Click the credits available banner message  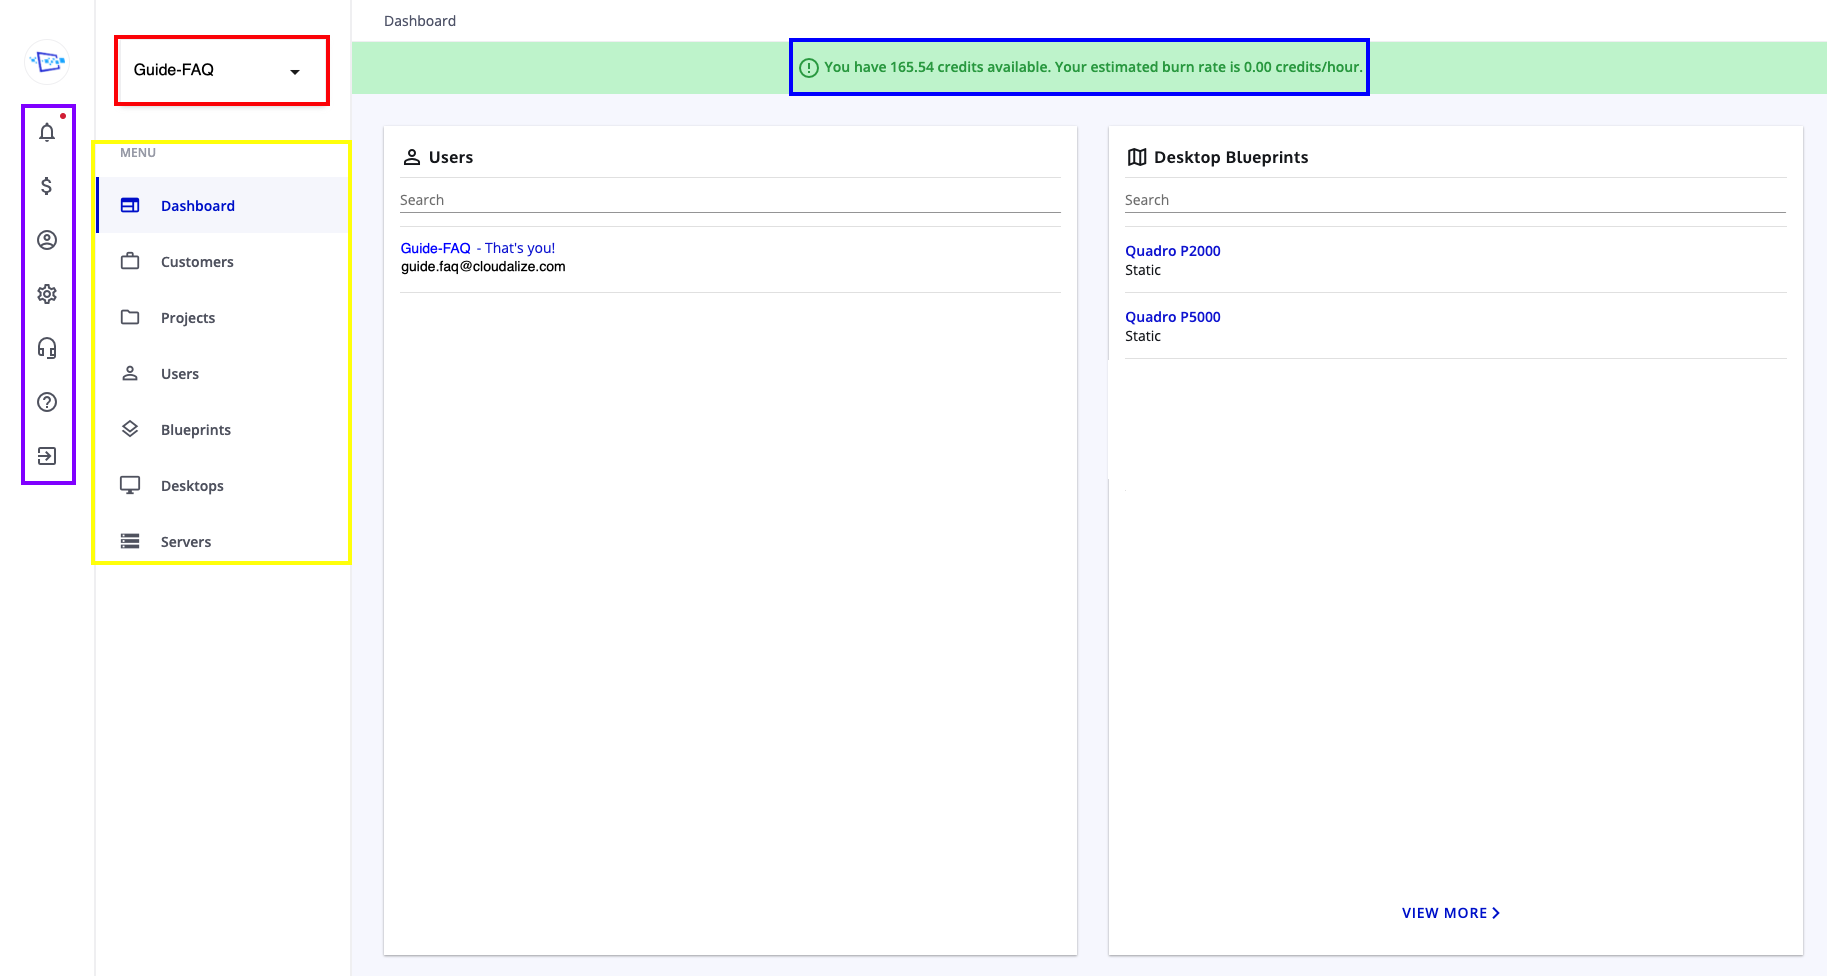point(1093,67)
